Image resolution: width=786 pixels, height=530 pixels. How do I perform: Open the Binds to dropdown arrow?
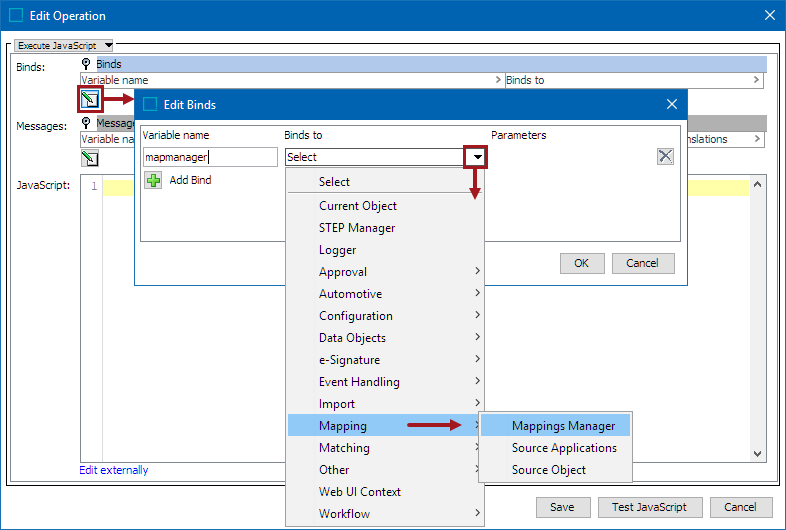tap(476, 157)
